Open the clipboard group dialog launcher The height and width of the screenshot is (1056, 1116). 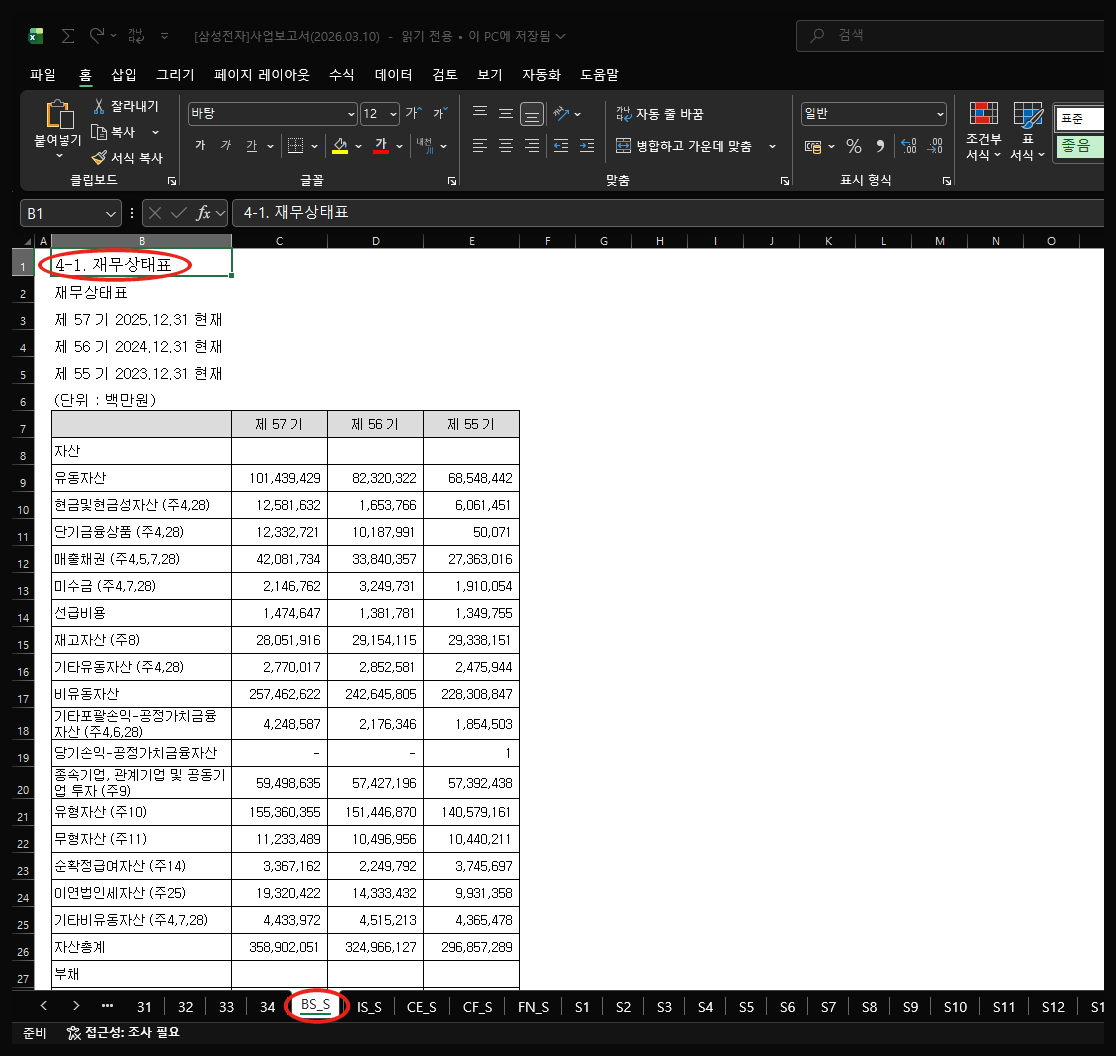172,181
